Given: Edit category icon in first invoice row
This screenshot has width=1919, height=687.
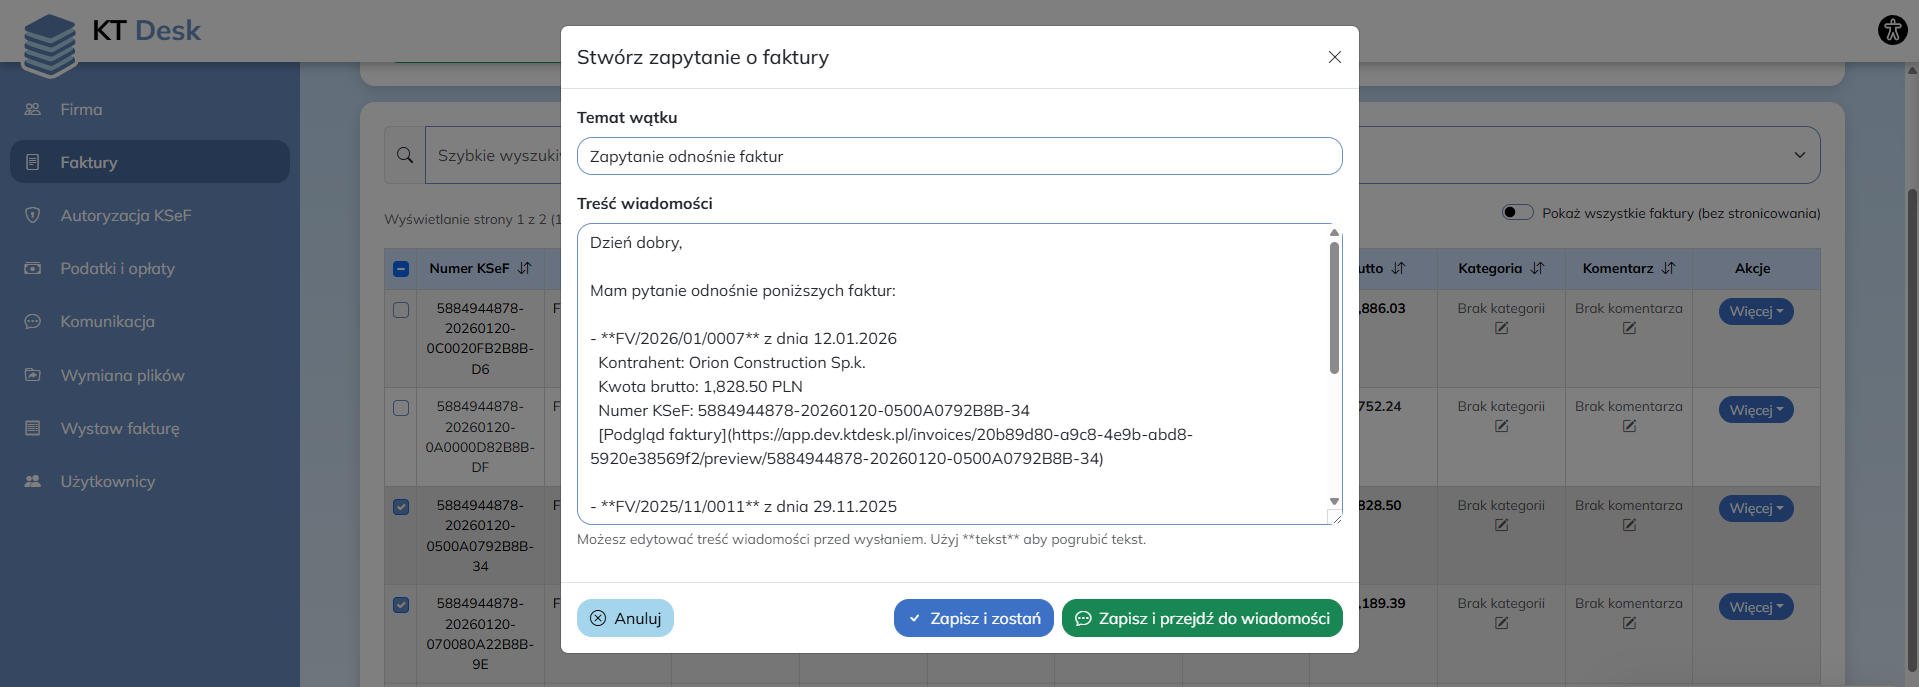Looking at the screenshot, I should 1501,328.
